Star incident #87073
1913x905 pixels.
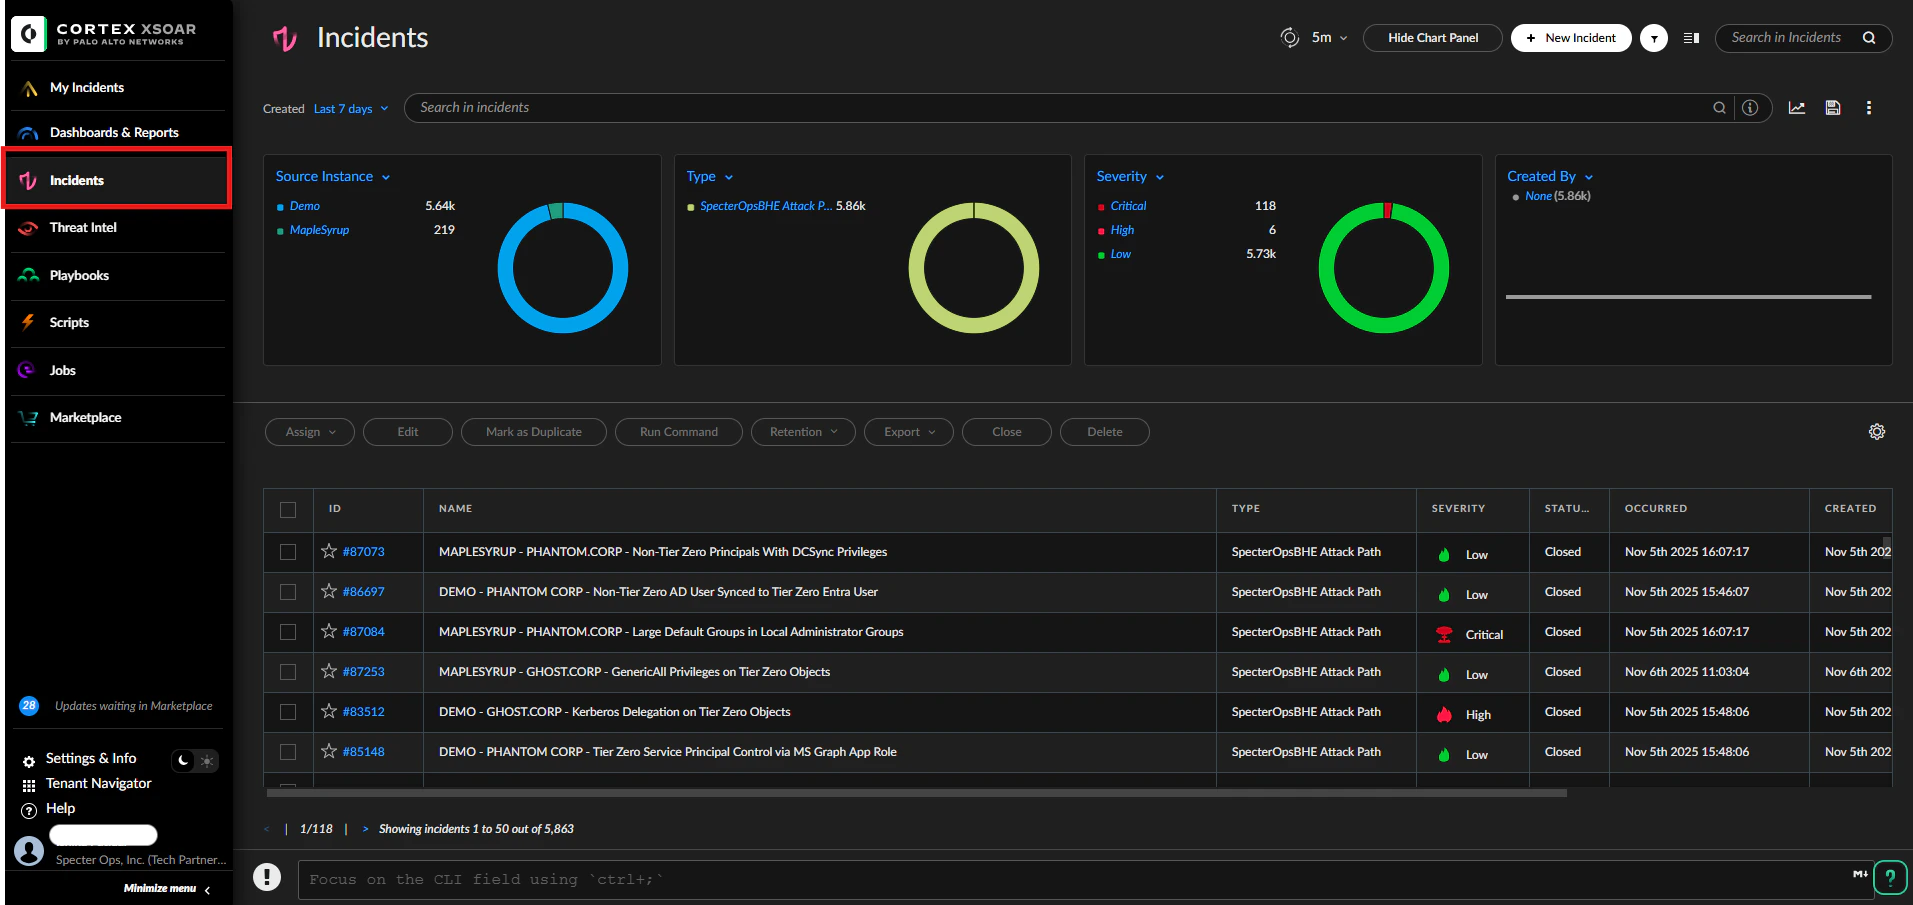[329, 551]
